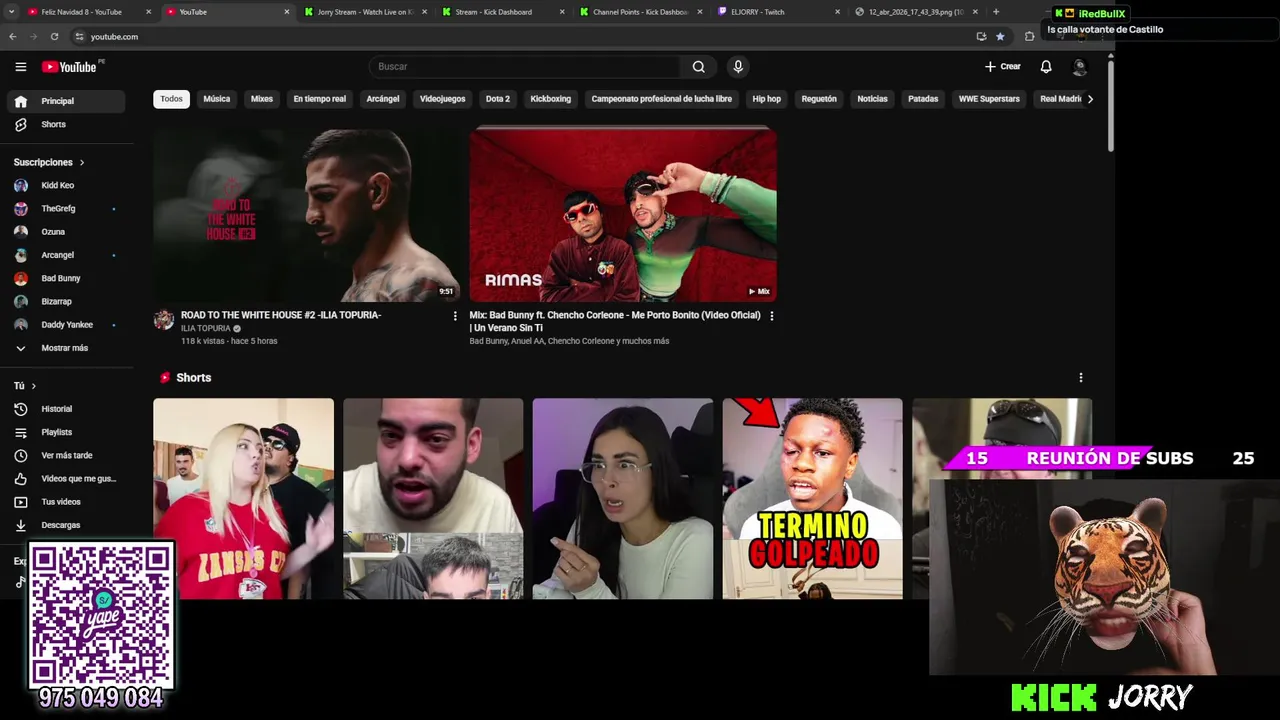The image size is (1280, 720).
Task: Open the notifications bell
Action: point(1046,67)
